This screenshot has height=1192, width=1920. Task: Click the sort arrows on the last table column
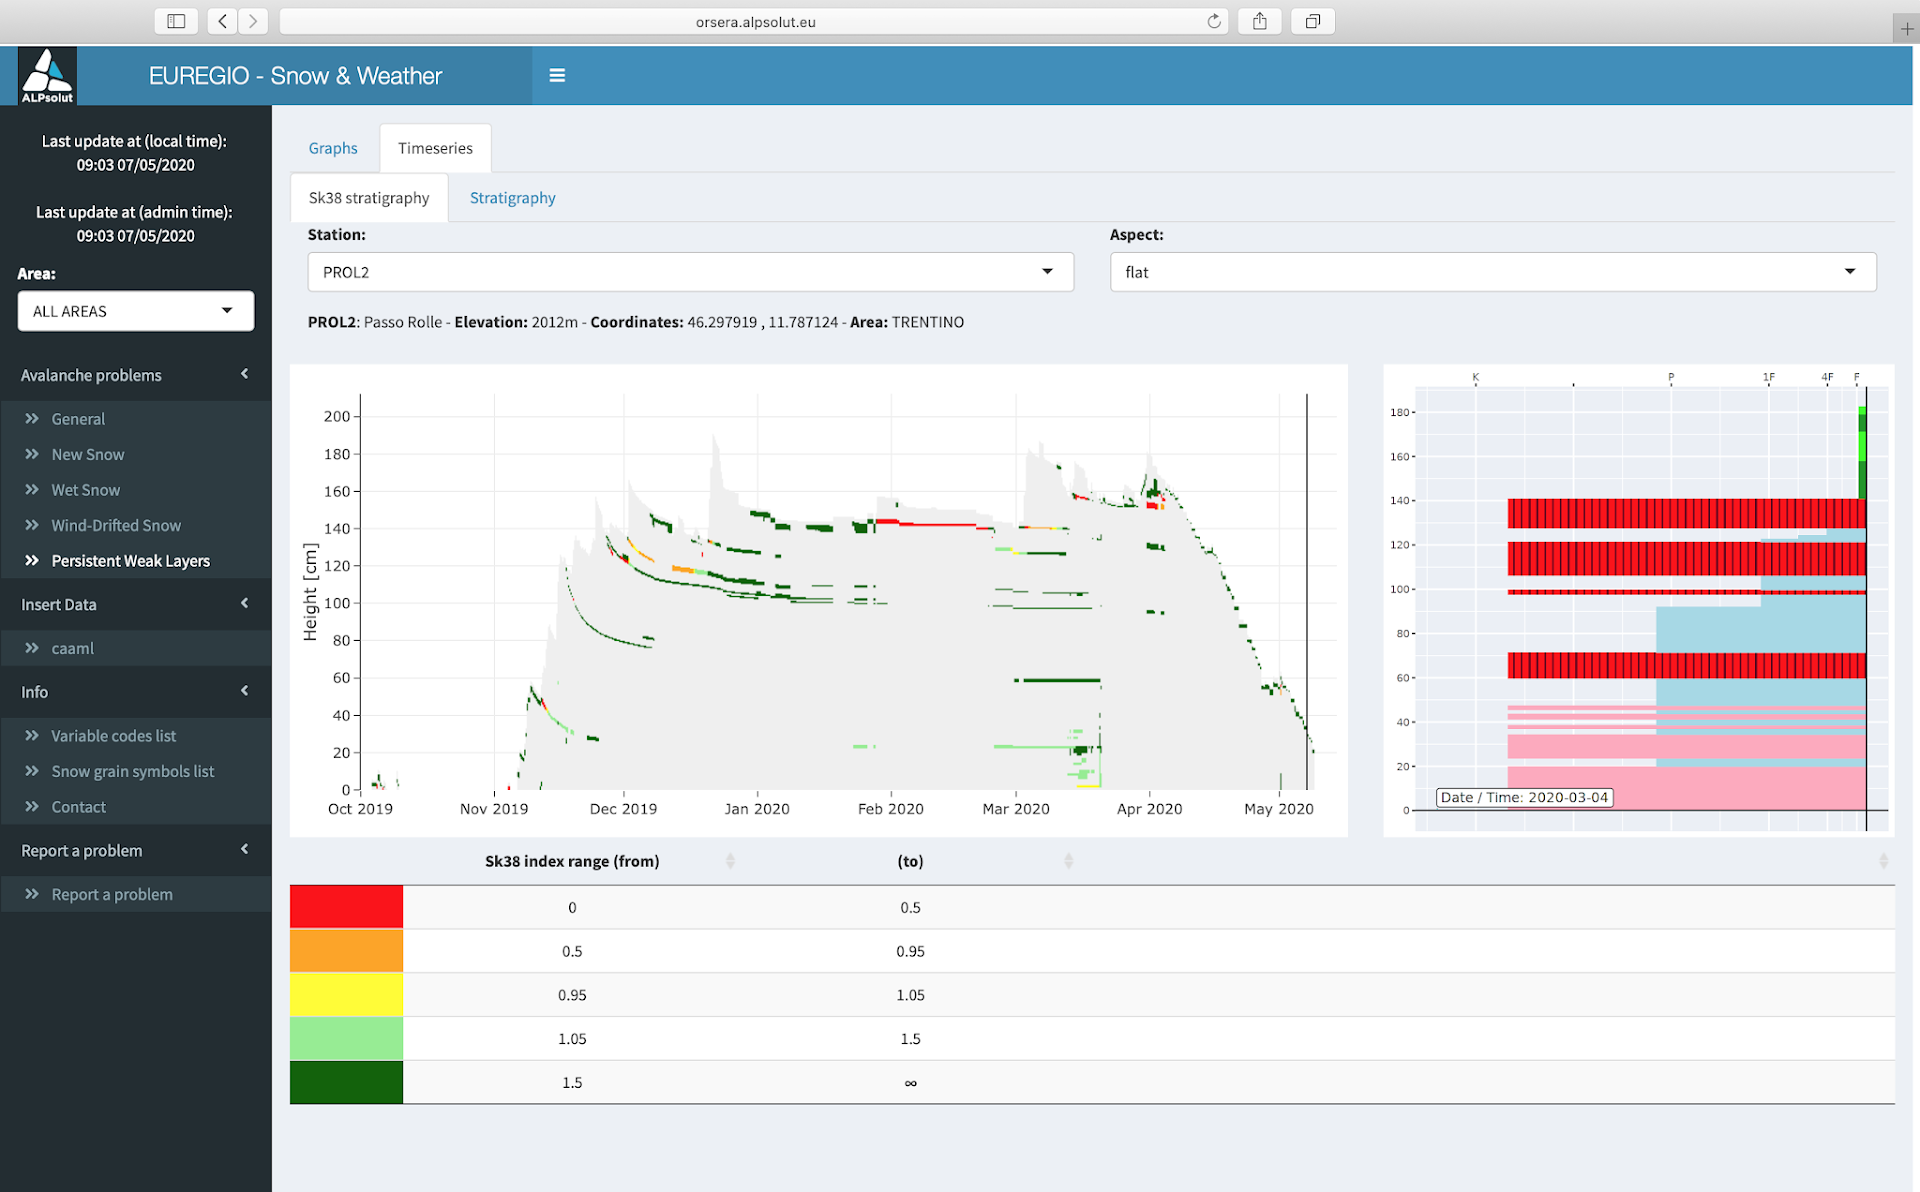pos(1883,861)
